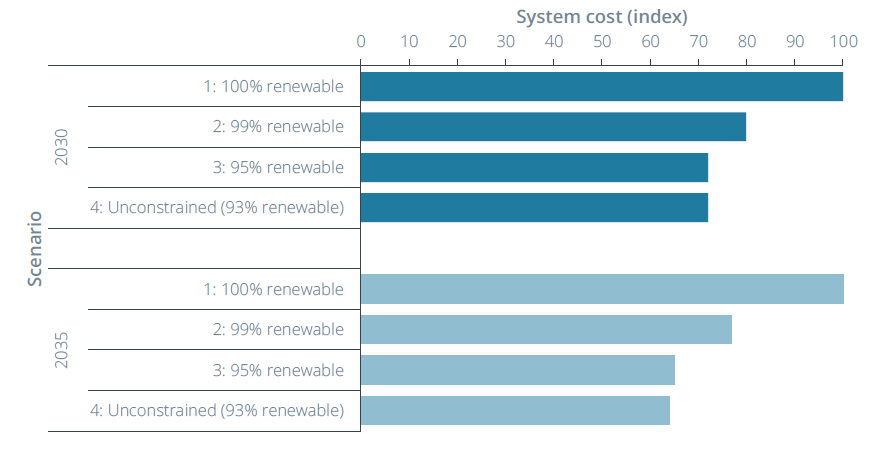Click the 2030 "4: Unconstrained" text label
The image size is (892, 451).
pyautogui.click(x=217, y=208)
